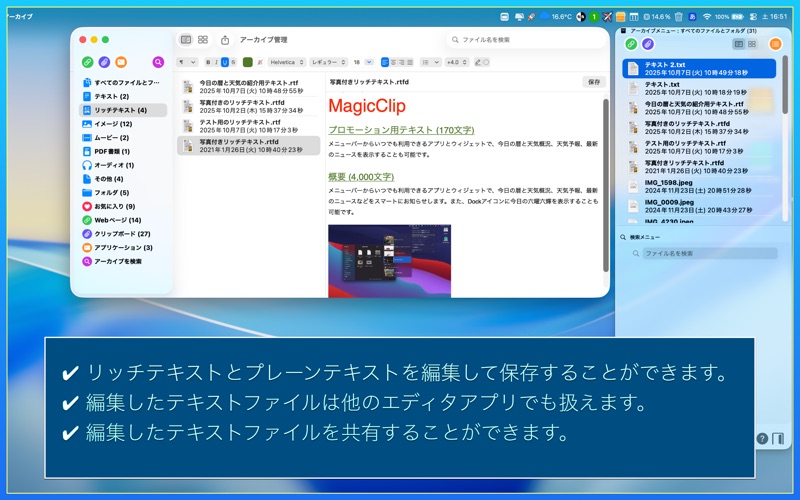The width and height of the screenshot is (800, 500).
Task: Switch archive menu panel to list view
Action: pos(738,44)
